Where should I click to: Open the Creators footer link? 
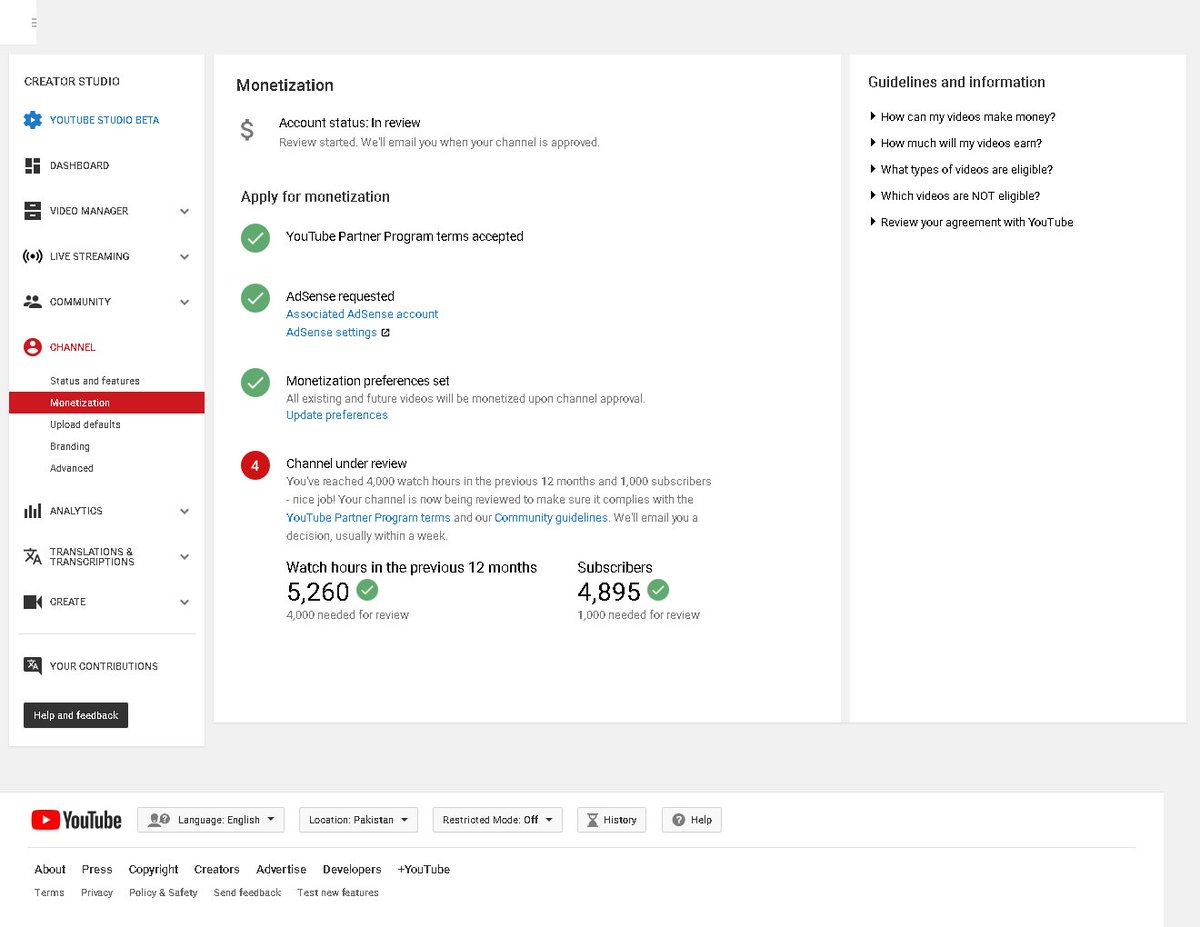pos(217,870)
